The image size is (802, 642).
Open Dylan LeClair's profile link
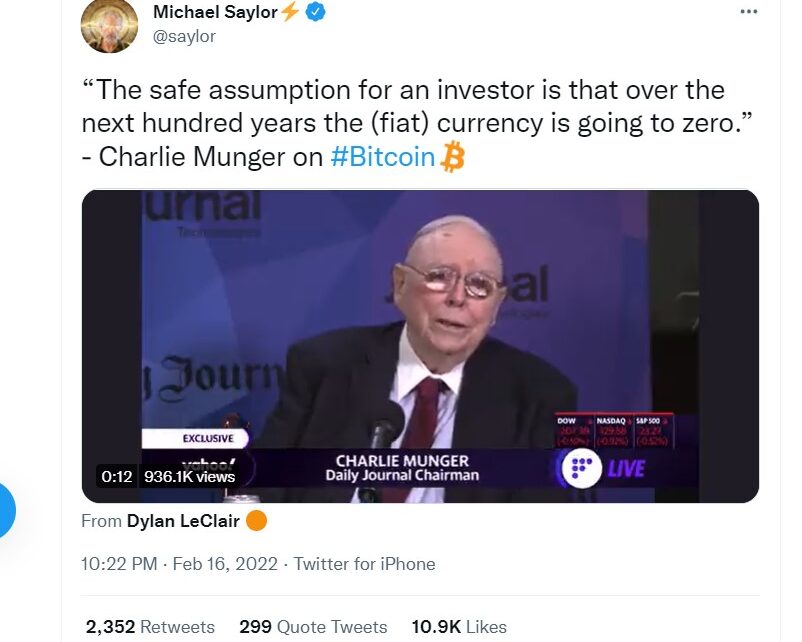tap(183, 521)
